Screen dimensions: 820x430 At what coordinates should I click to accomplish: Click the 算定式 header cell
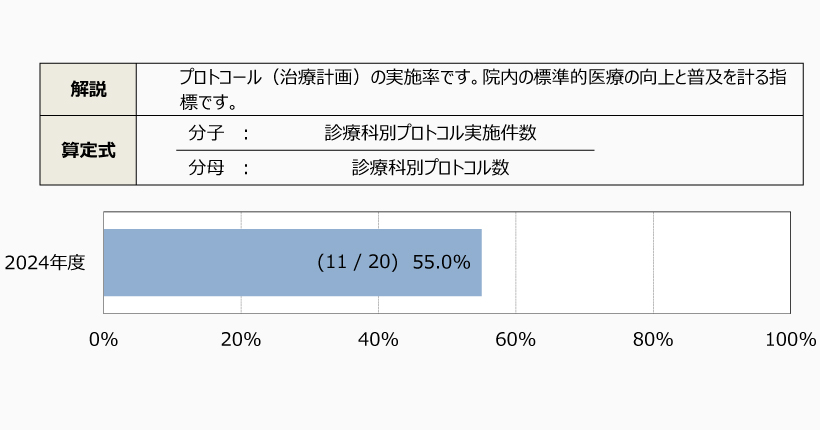(88, 150)
